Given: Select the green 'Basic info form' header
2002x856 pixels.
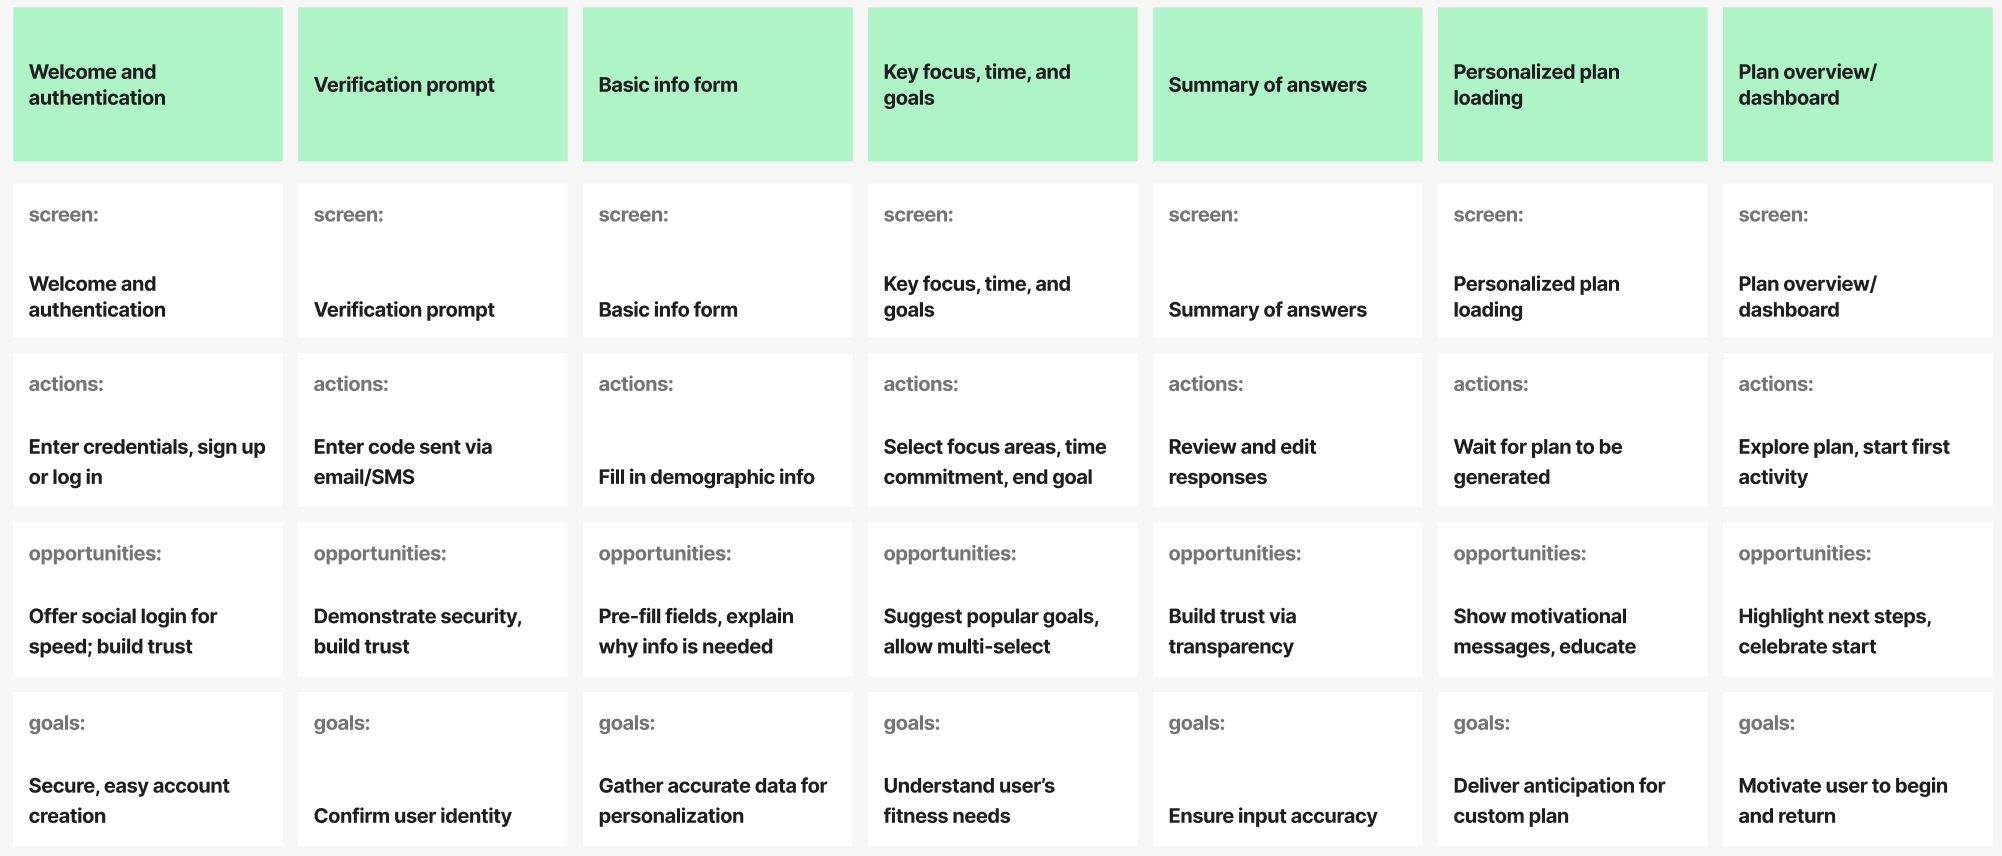Looking at the screenshot, I should 717,85.
